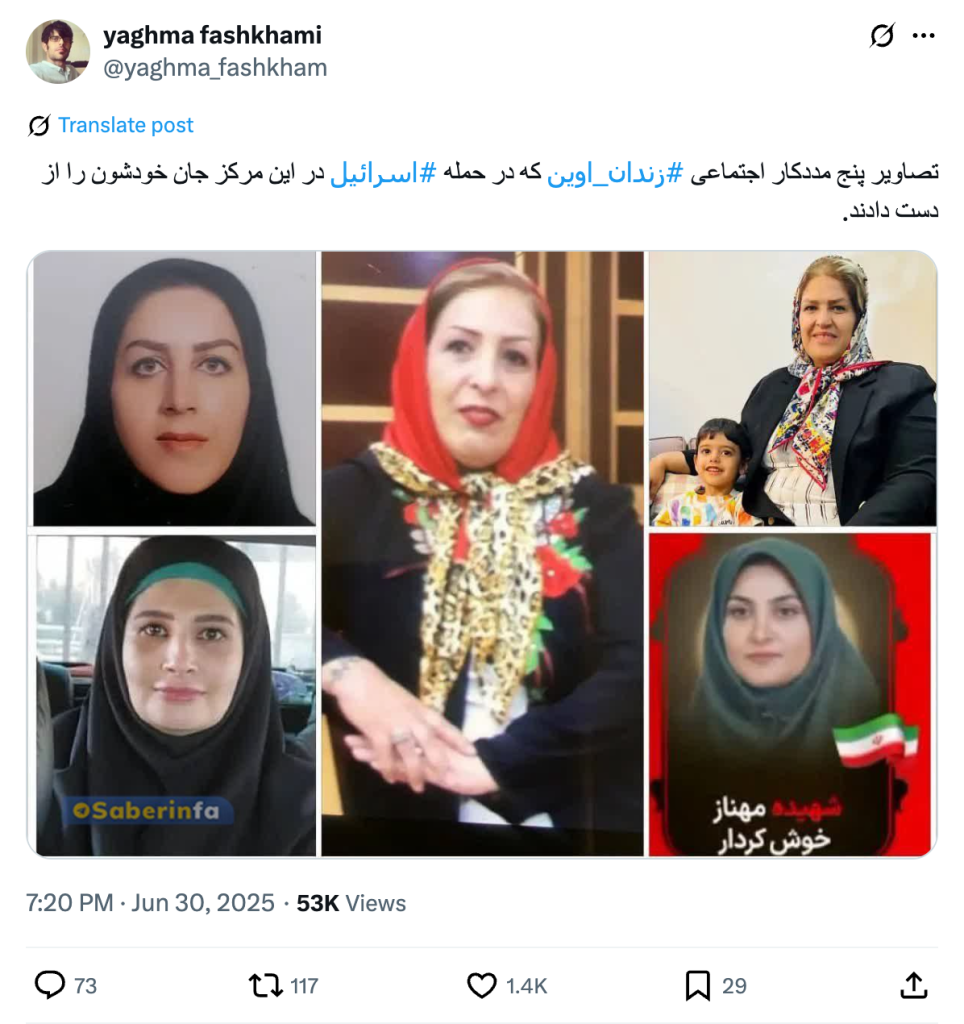Click the share upload icon
The image size is (964, 1024).
(914, 985)
